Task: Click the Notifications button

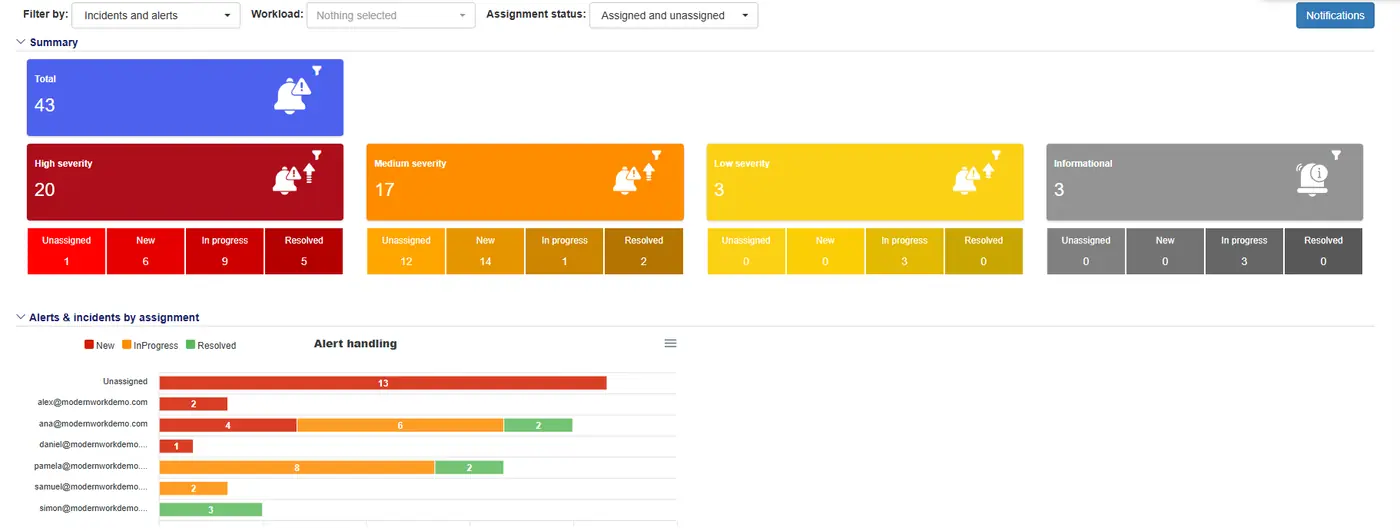Action: [x=1335, y=15]
